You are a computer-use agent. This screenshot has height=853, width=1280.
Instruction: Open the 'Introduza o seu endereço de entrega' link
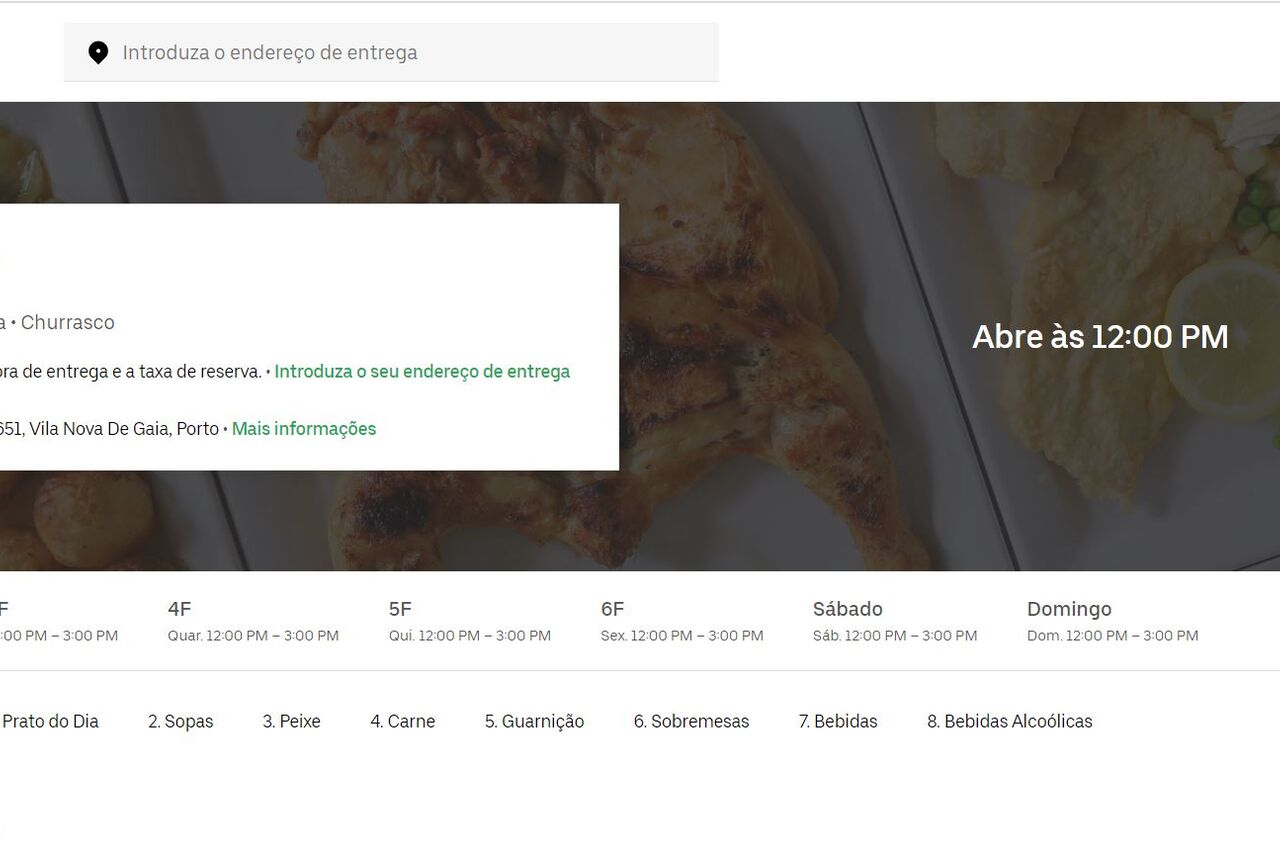pyautogui.click(x=422, y=371)
